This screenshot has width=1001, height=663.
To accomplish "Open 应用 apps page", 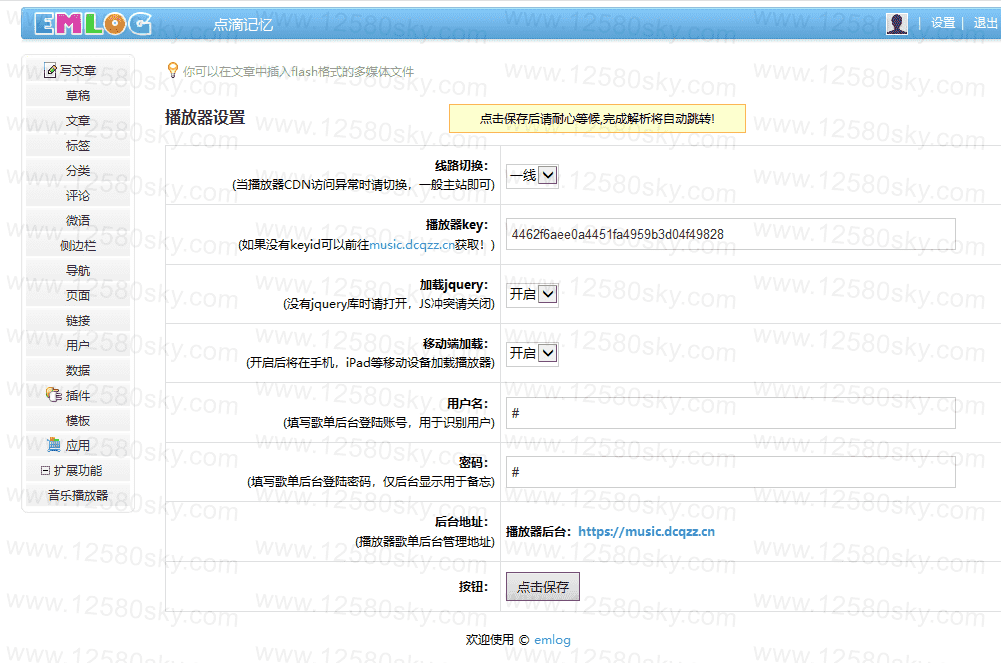I will tap(78, 445).
